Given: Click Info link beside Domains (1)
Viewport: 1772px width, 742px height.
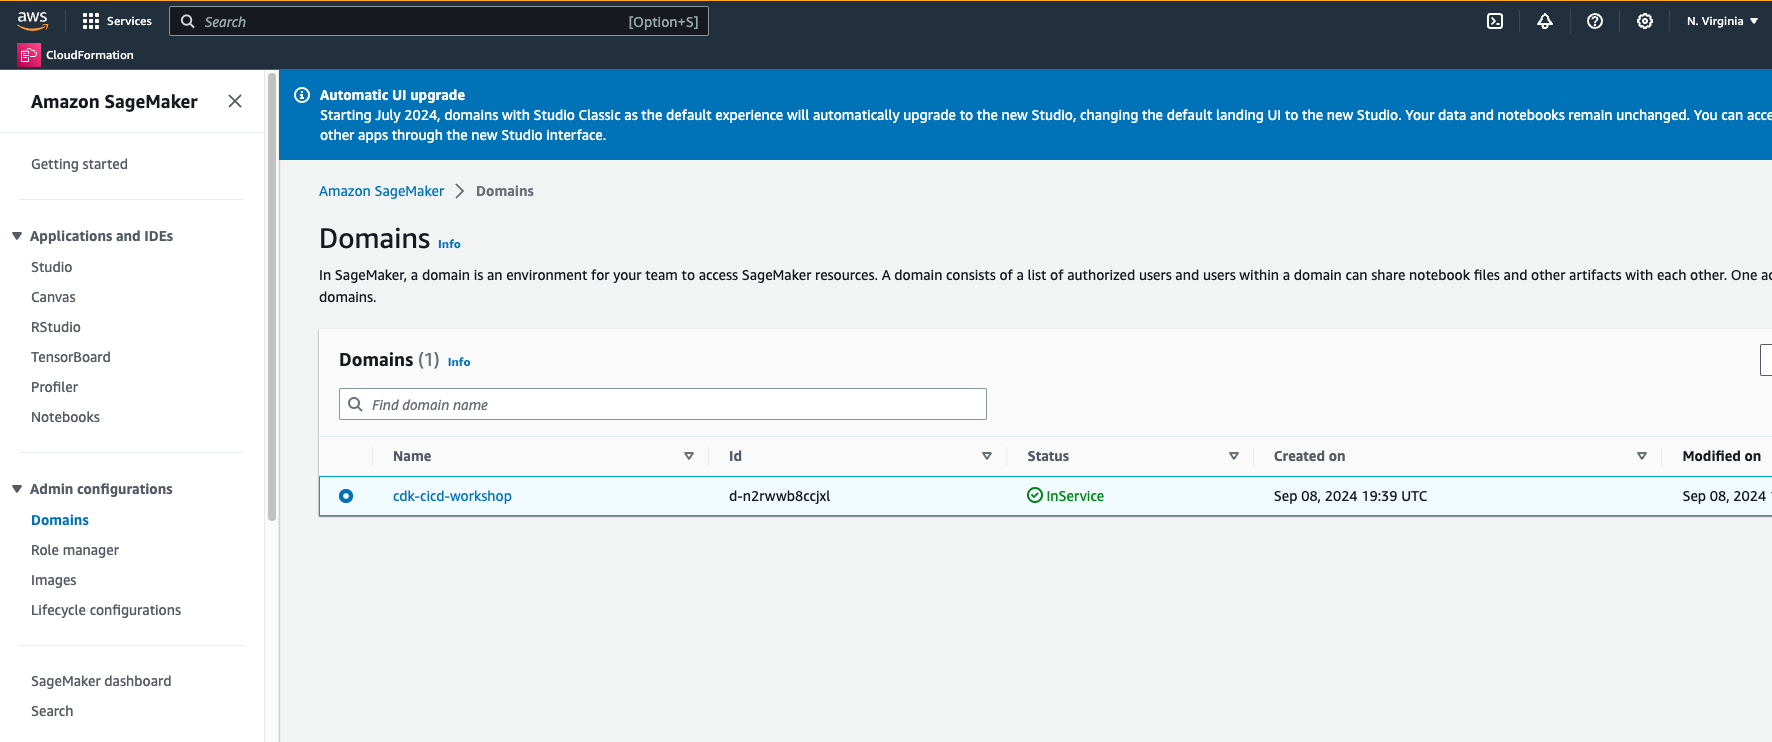Looking at the screenshot, I should tap(459, 362).
